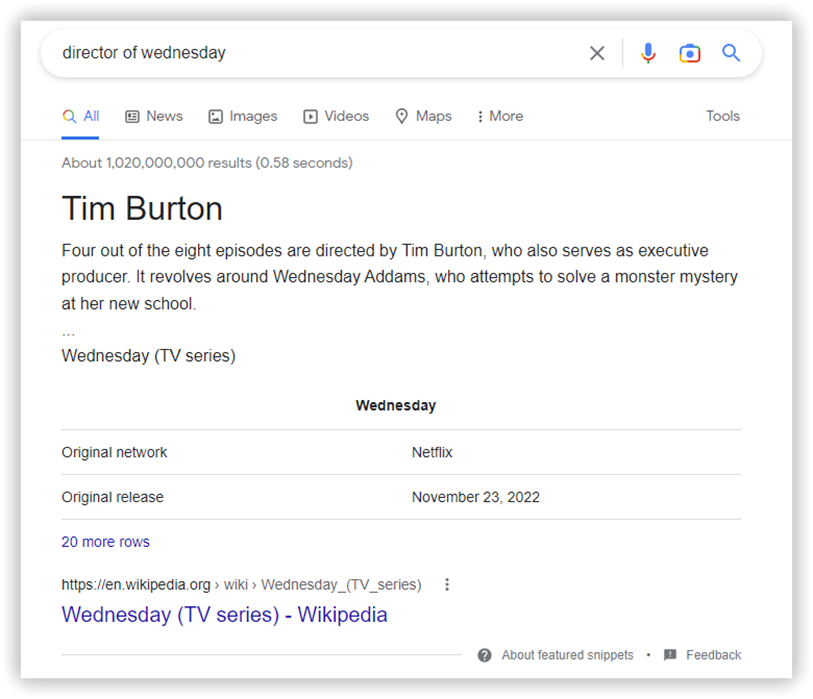Switch to the News tab
Image resolution: width=813 pixels, height=699 pixels.
(x=154, y=116)
